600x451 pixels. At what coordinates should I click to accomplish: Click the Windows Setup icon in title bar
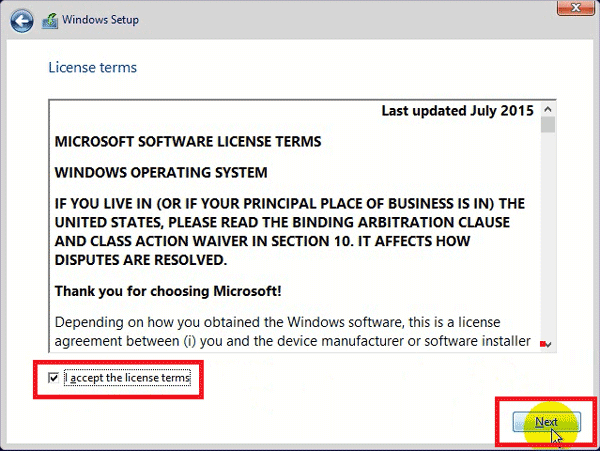tap(52, 20)
